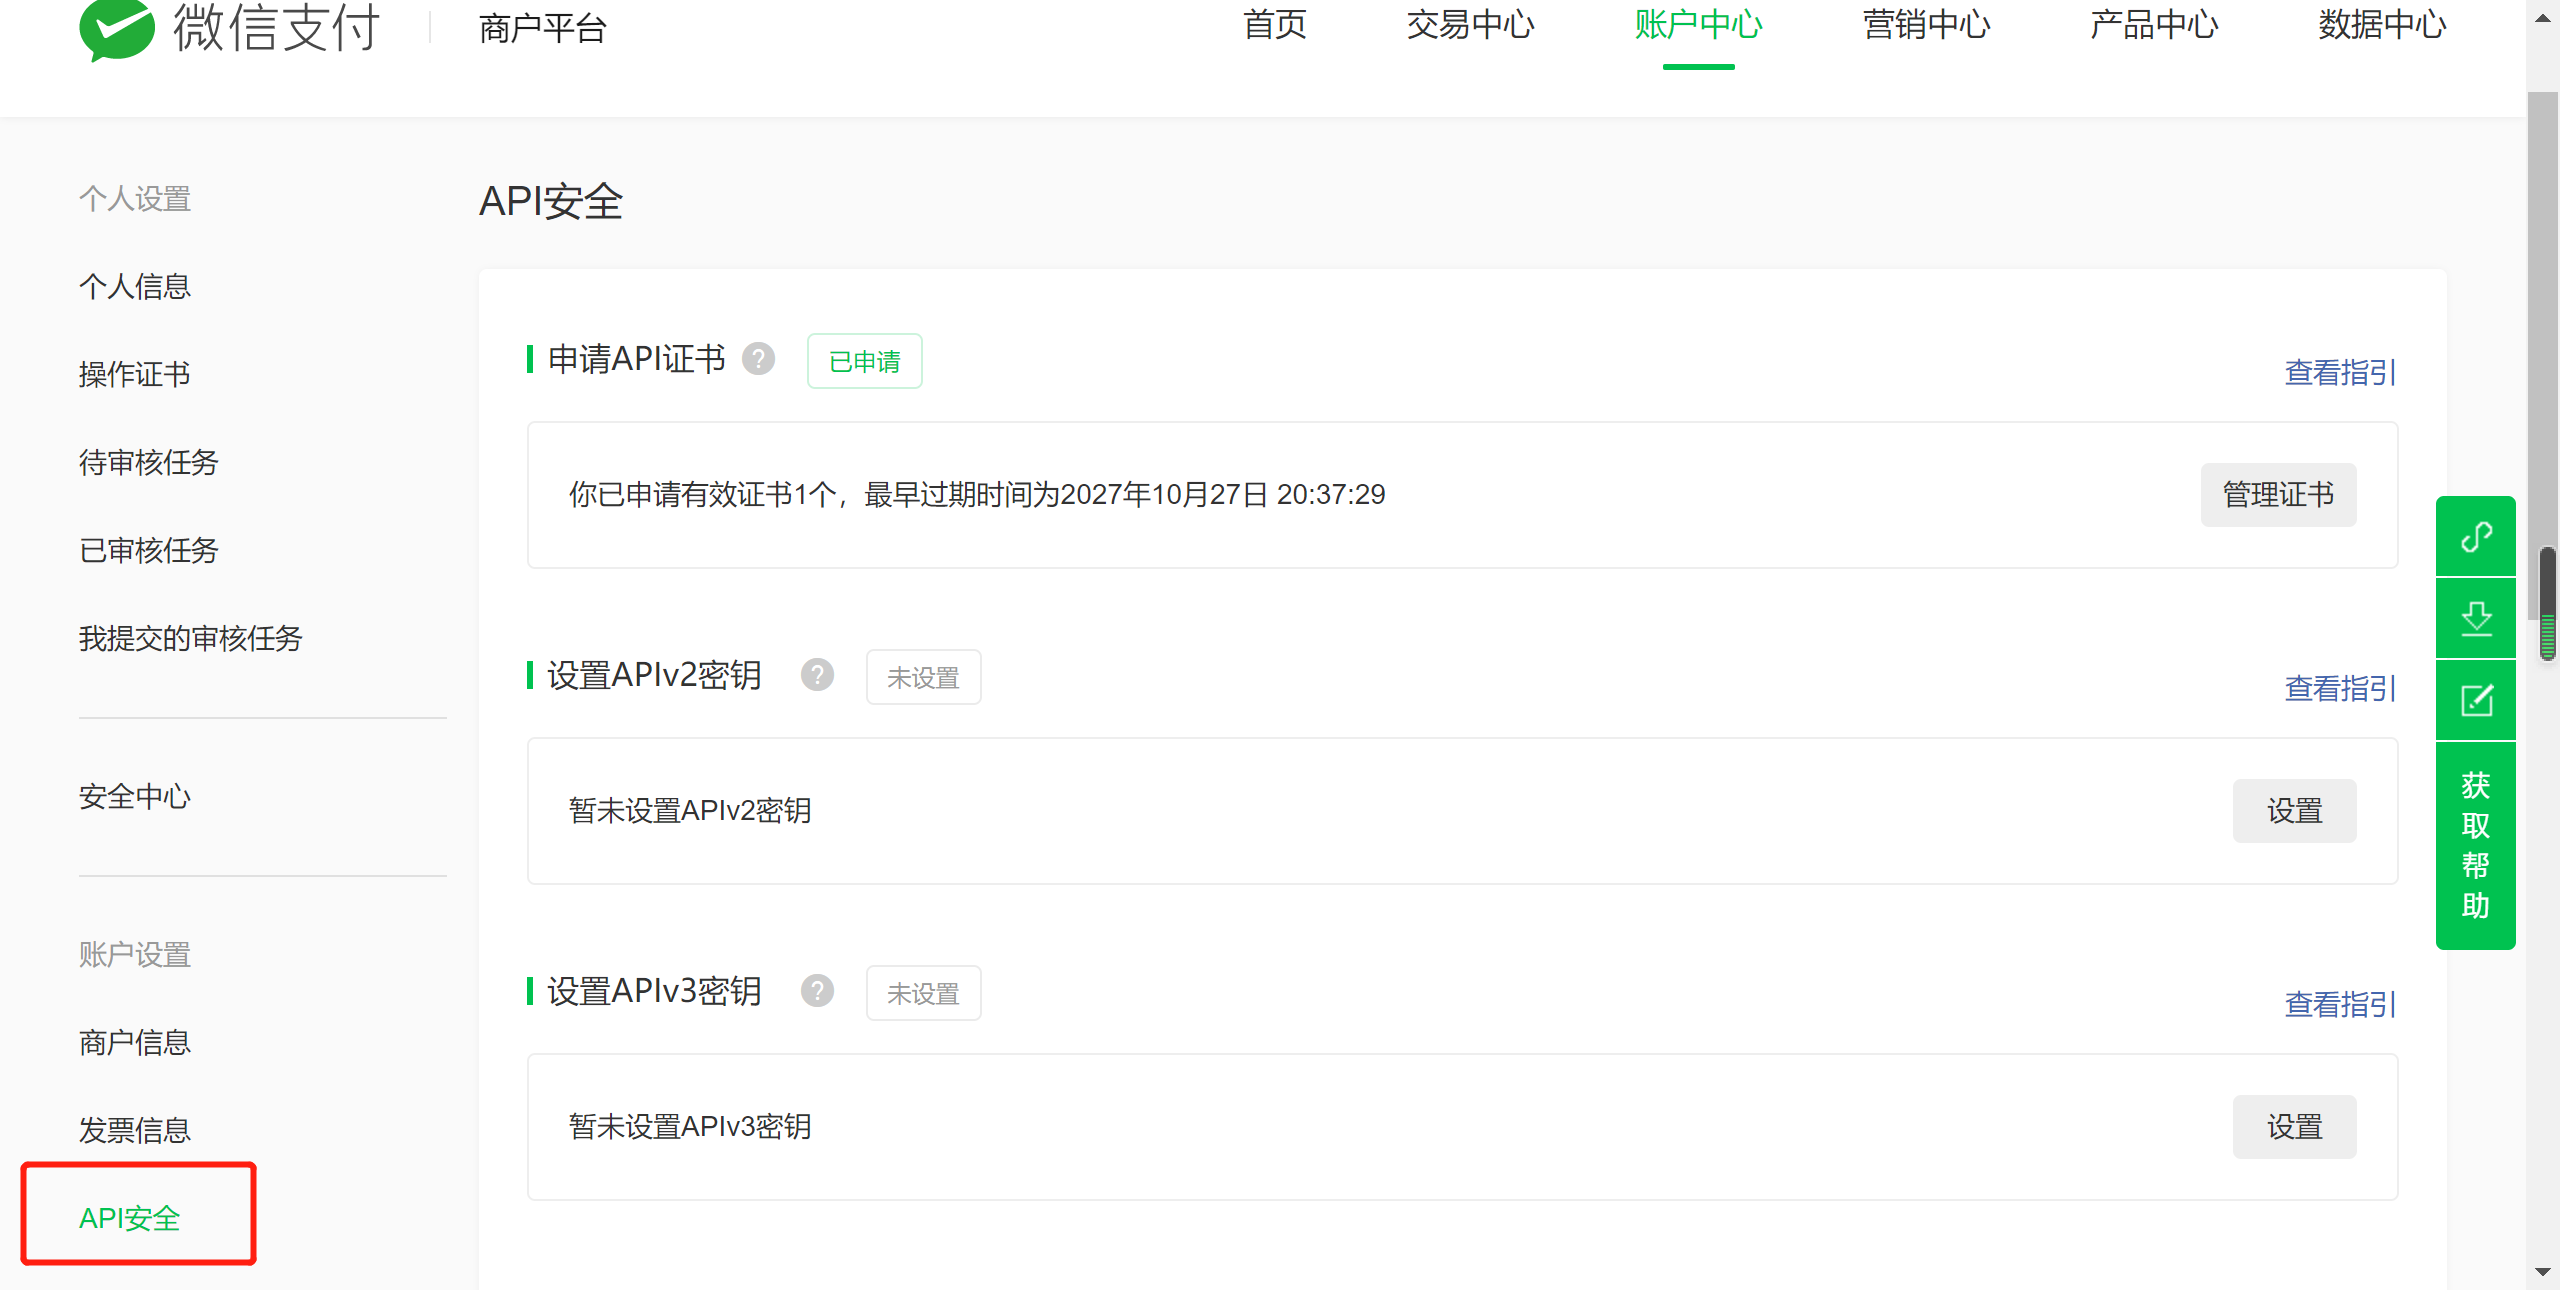Image resolution: width=2560 pixels, height=1290 pixels.
Task: Click the link icon in green sidebar
Action: coord(2476,537)
